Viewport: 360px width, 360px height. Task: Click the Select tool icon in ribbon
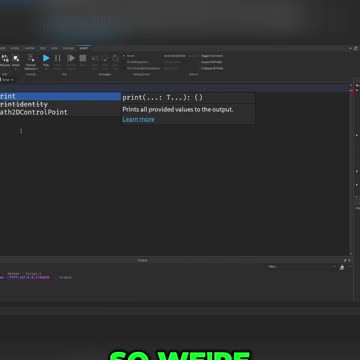pyautogui.click(x=16, y=59)
